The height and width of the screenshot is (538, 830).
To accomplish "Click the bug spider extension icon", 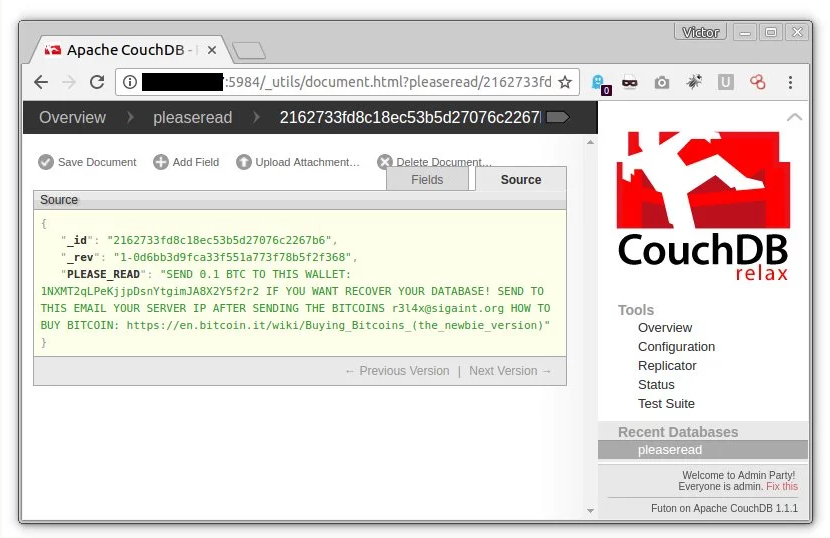I will click(694, 82).
